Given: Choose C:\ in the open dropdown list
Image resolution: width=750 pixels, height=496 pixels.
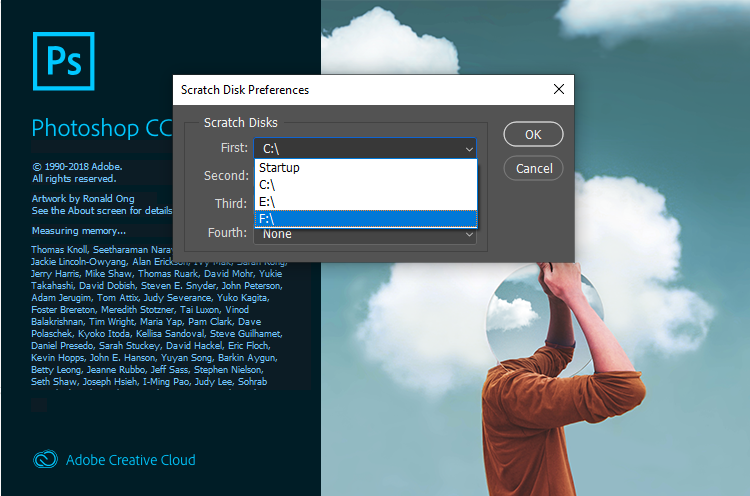Looking at the screenshot, I should tap(268, 184).
